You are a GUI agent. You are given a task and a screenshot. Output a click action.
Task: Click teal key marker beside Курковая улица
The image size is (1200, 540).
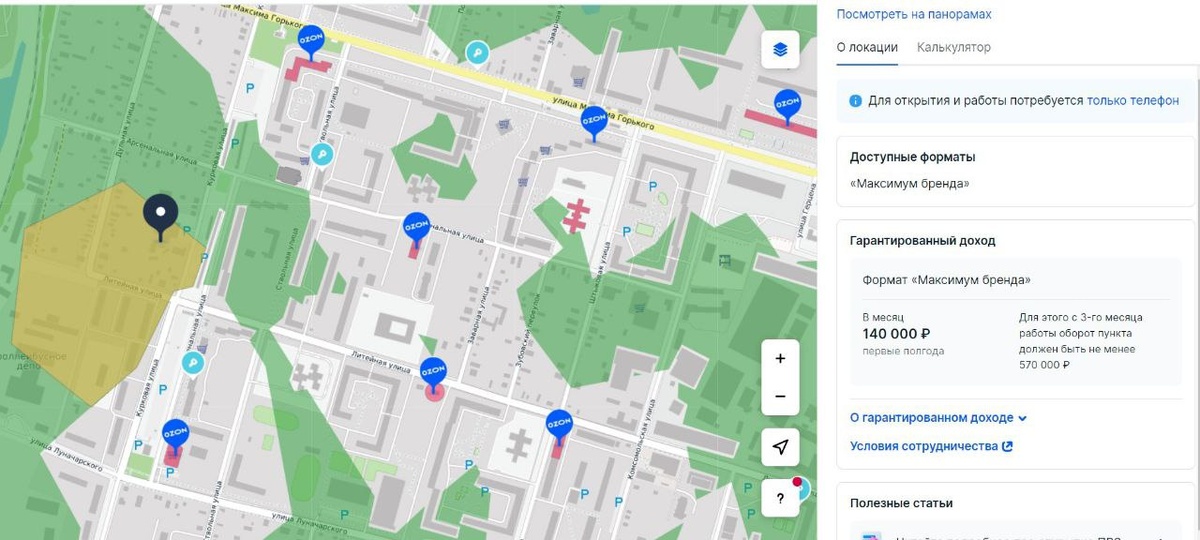[x=192, y=363]
